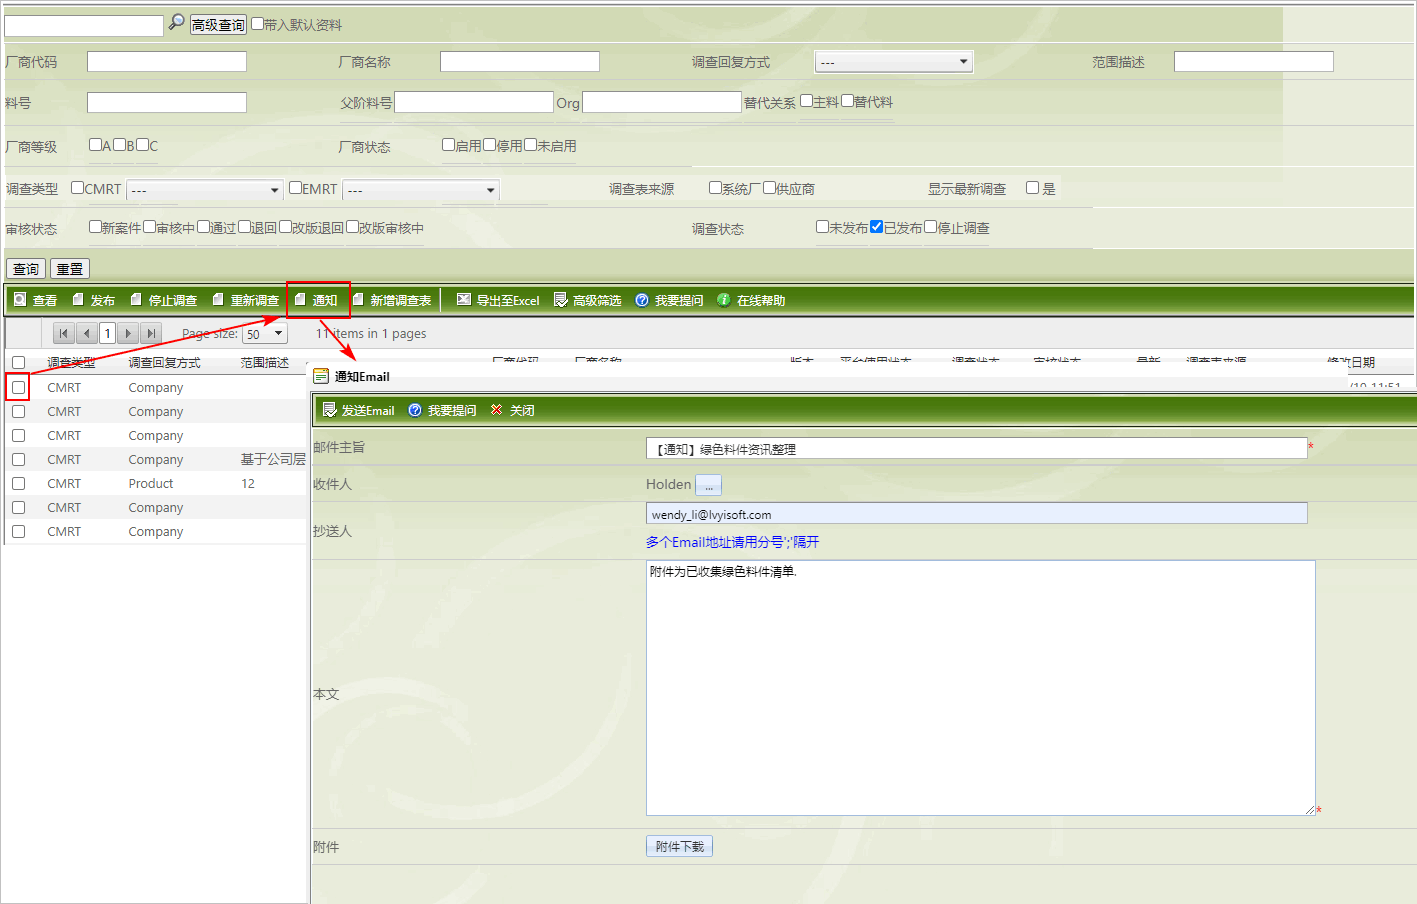1417x904 pixels.
Task: Open 调查回复方式 dropdown
Action: [x=893, y=62]
